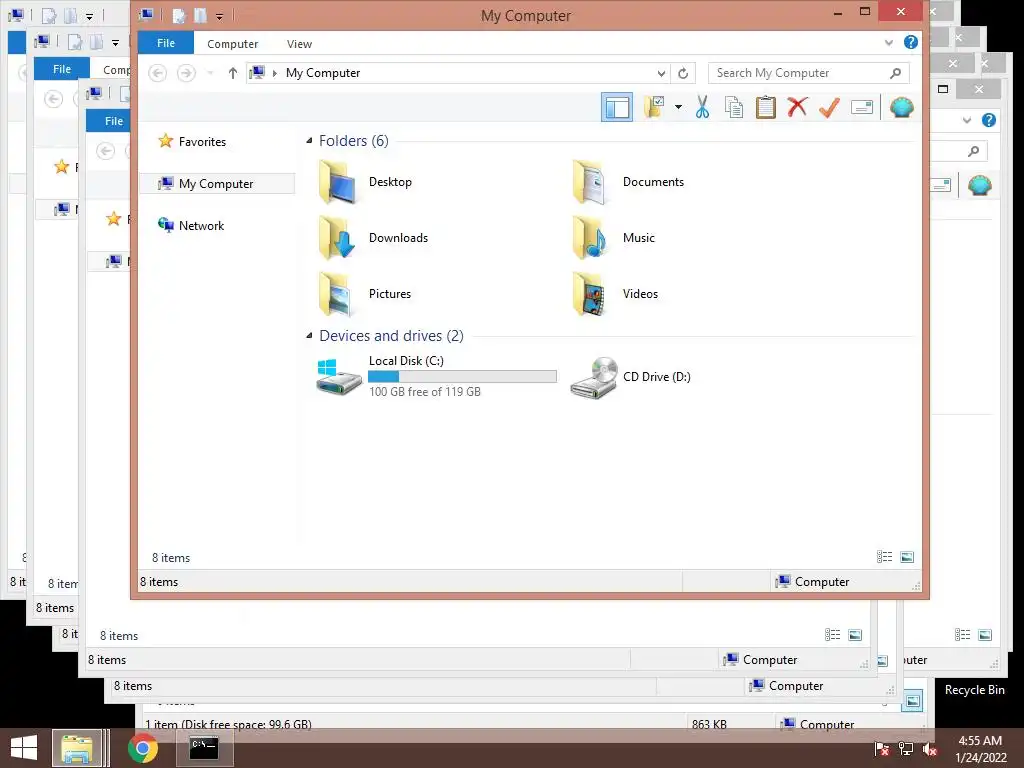Click the Classic Shell seashell icon
1024x768 pixels.
901,107
